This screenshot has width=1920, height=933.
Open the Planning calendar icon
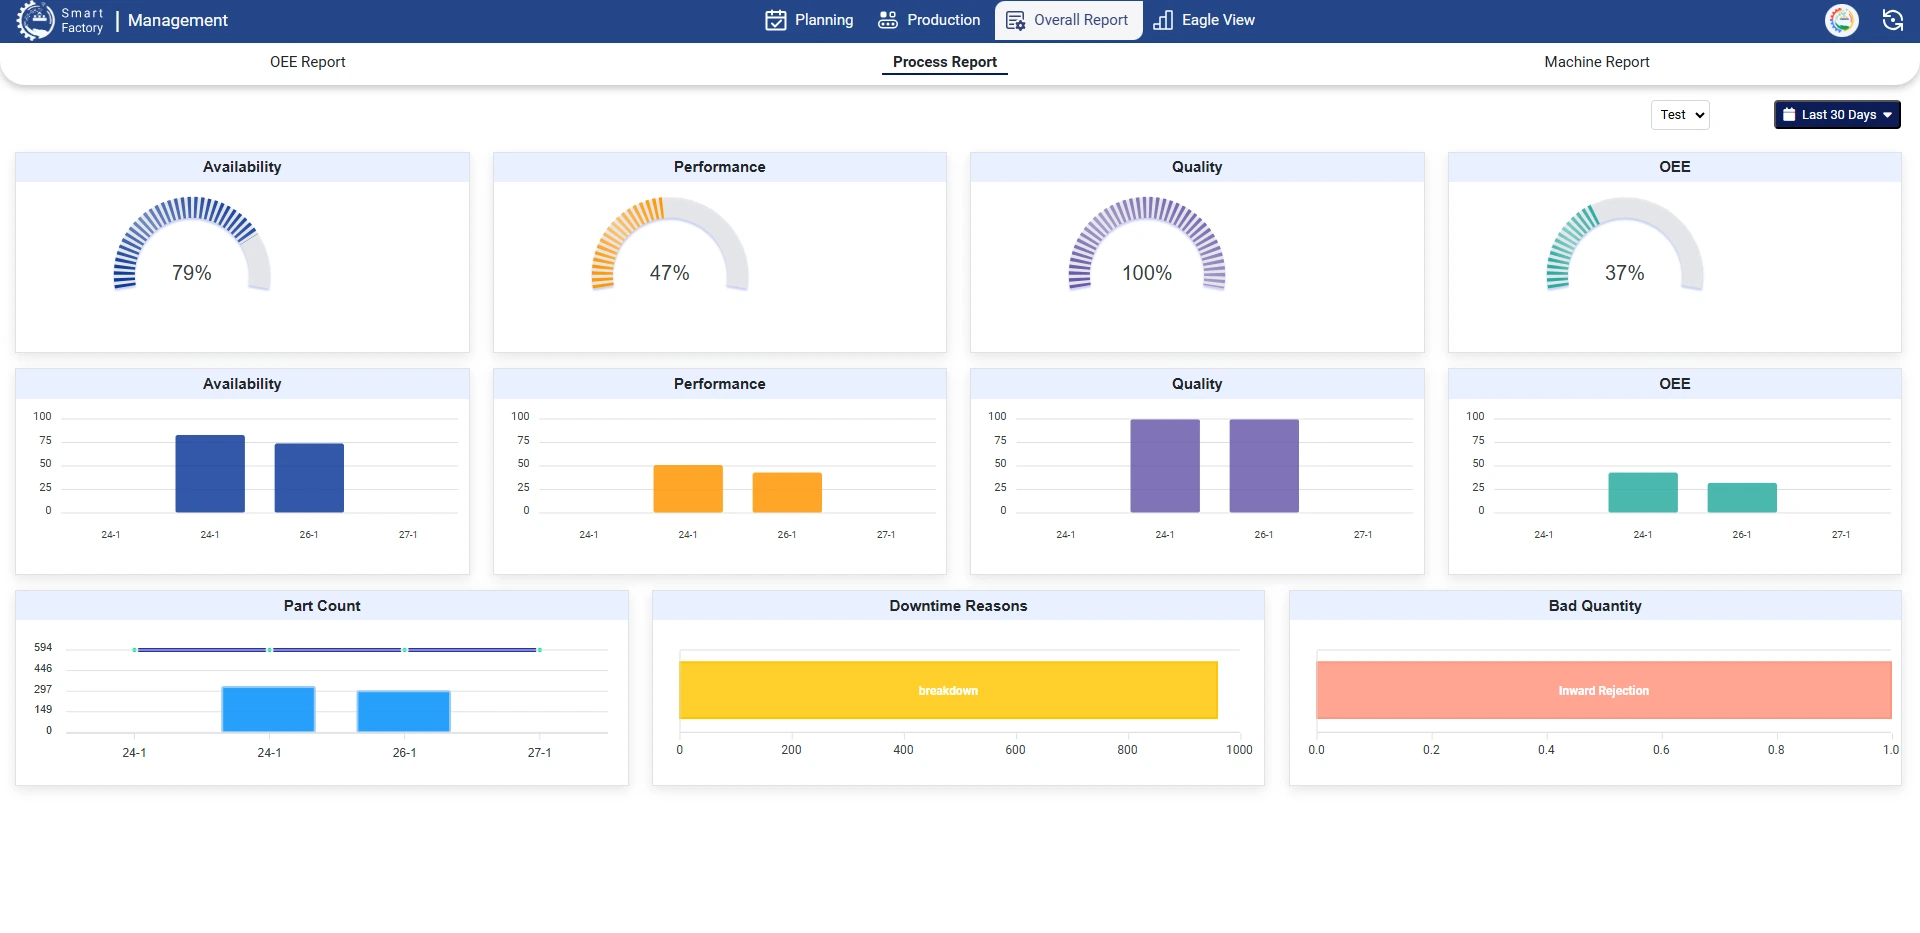pos(776,20)
